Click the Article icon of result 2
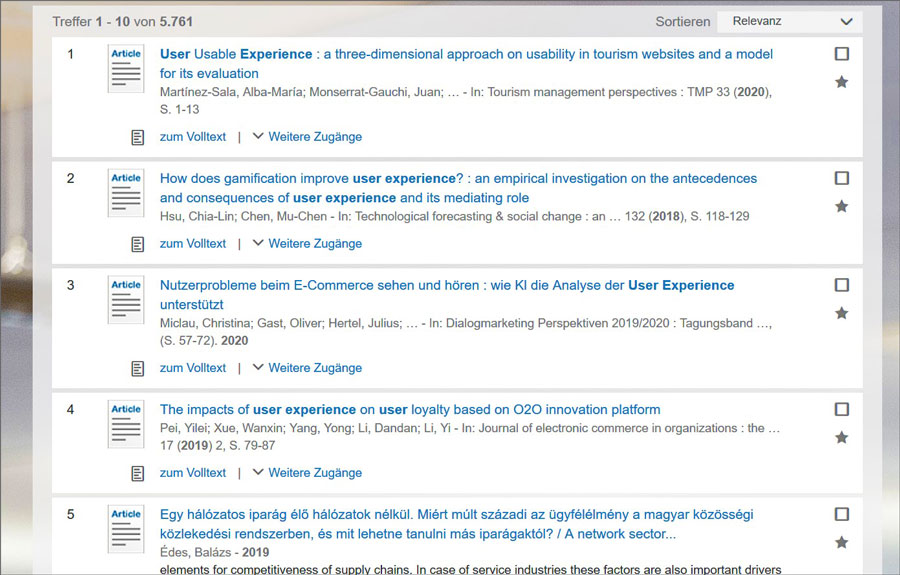Screen dimensions: 900x575 click(126, 193)
